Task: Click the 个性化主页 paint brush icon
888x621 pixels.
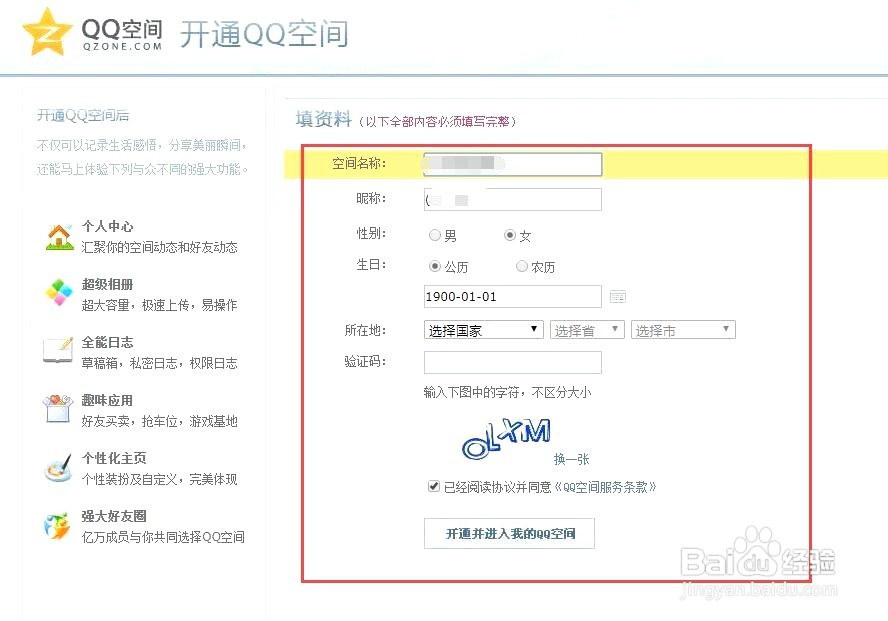Action: click(x=59, y=467)
